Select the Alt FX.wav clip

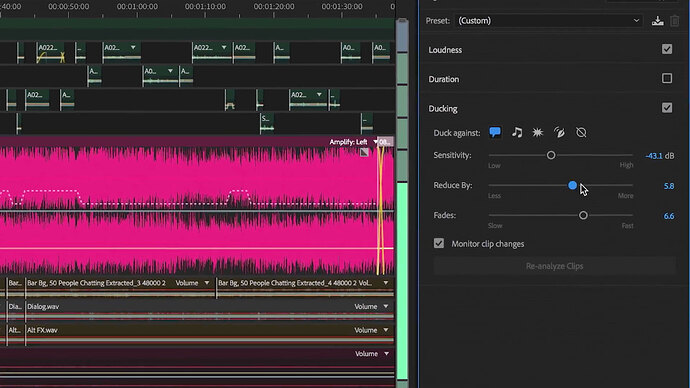[209, 334]
